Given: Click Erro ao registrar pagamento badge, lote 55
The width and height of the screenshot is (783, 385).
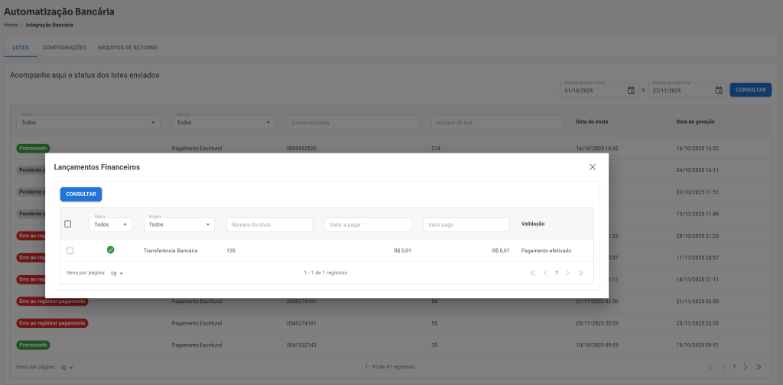Looking at the screenshot, I should click(x=52, y=323).
